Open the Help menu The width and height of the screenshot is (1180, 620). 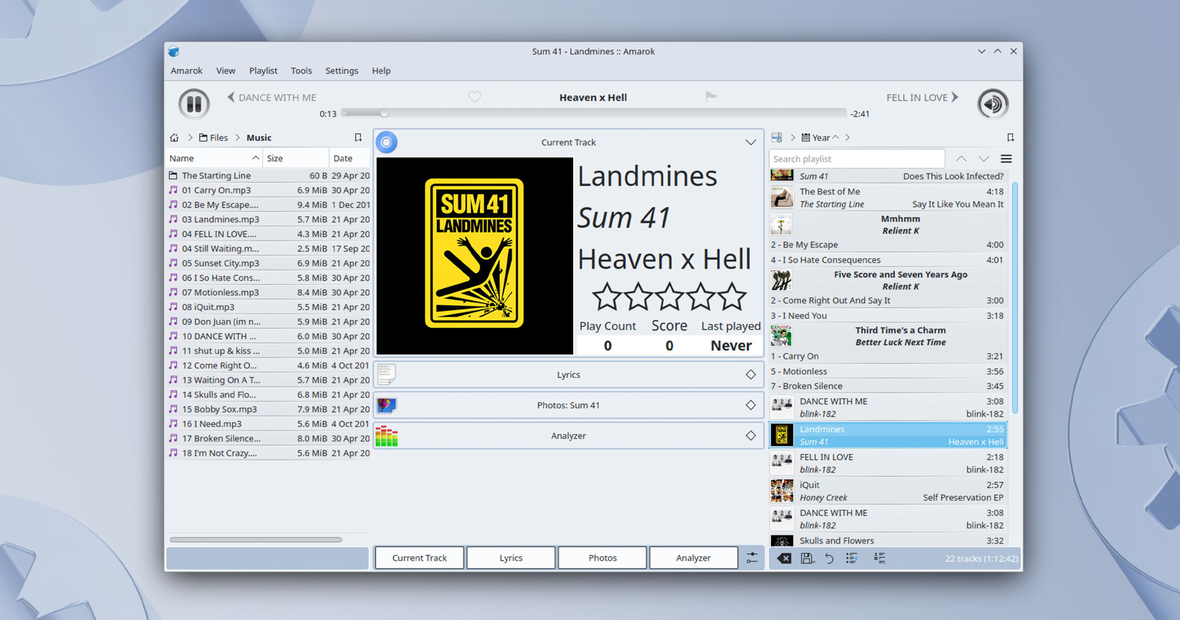point(382,71)
